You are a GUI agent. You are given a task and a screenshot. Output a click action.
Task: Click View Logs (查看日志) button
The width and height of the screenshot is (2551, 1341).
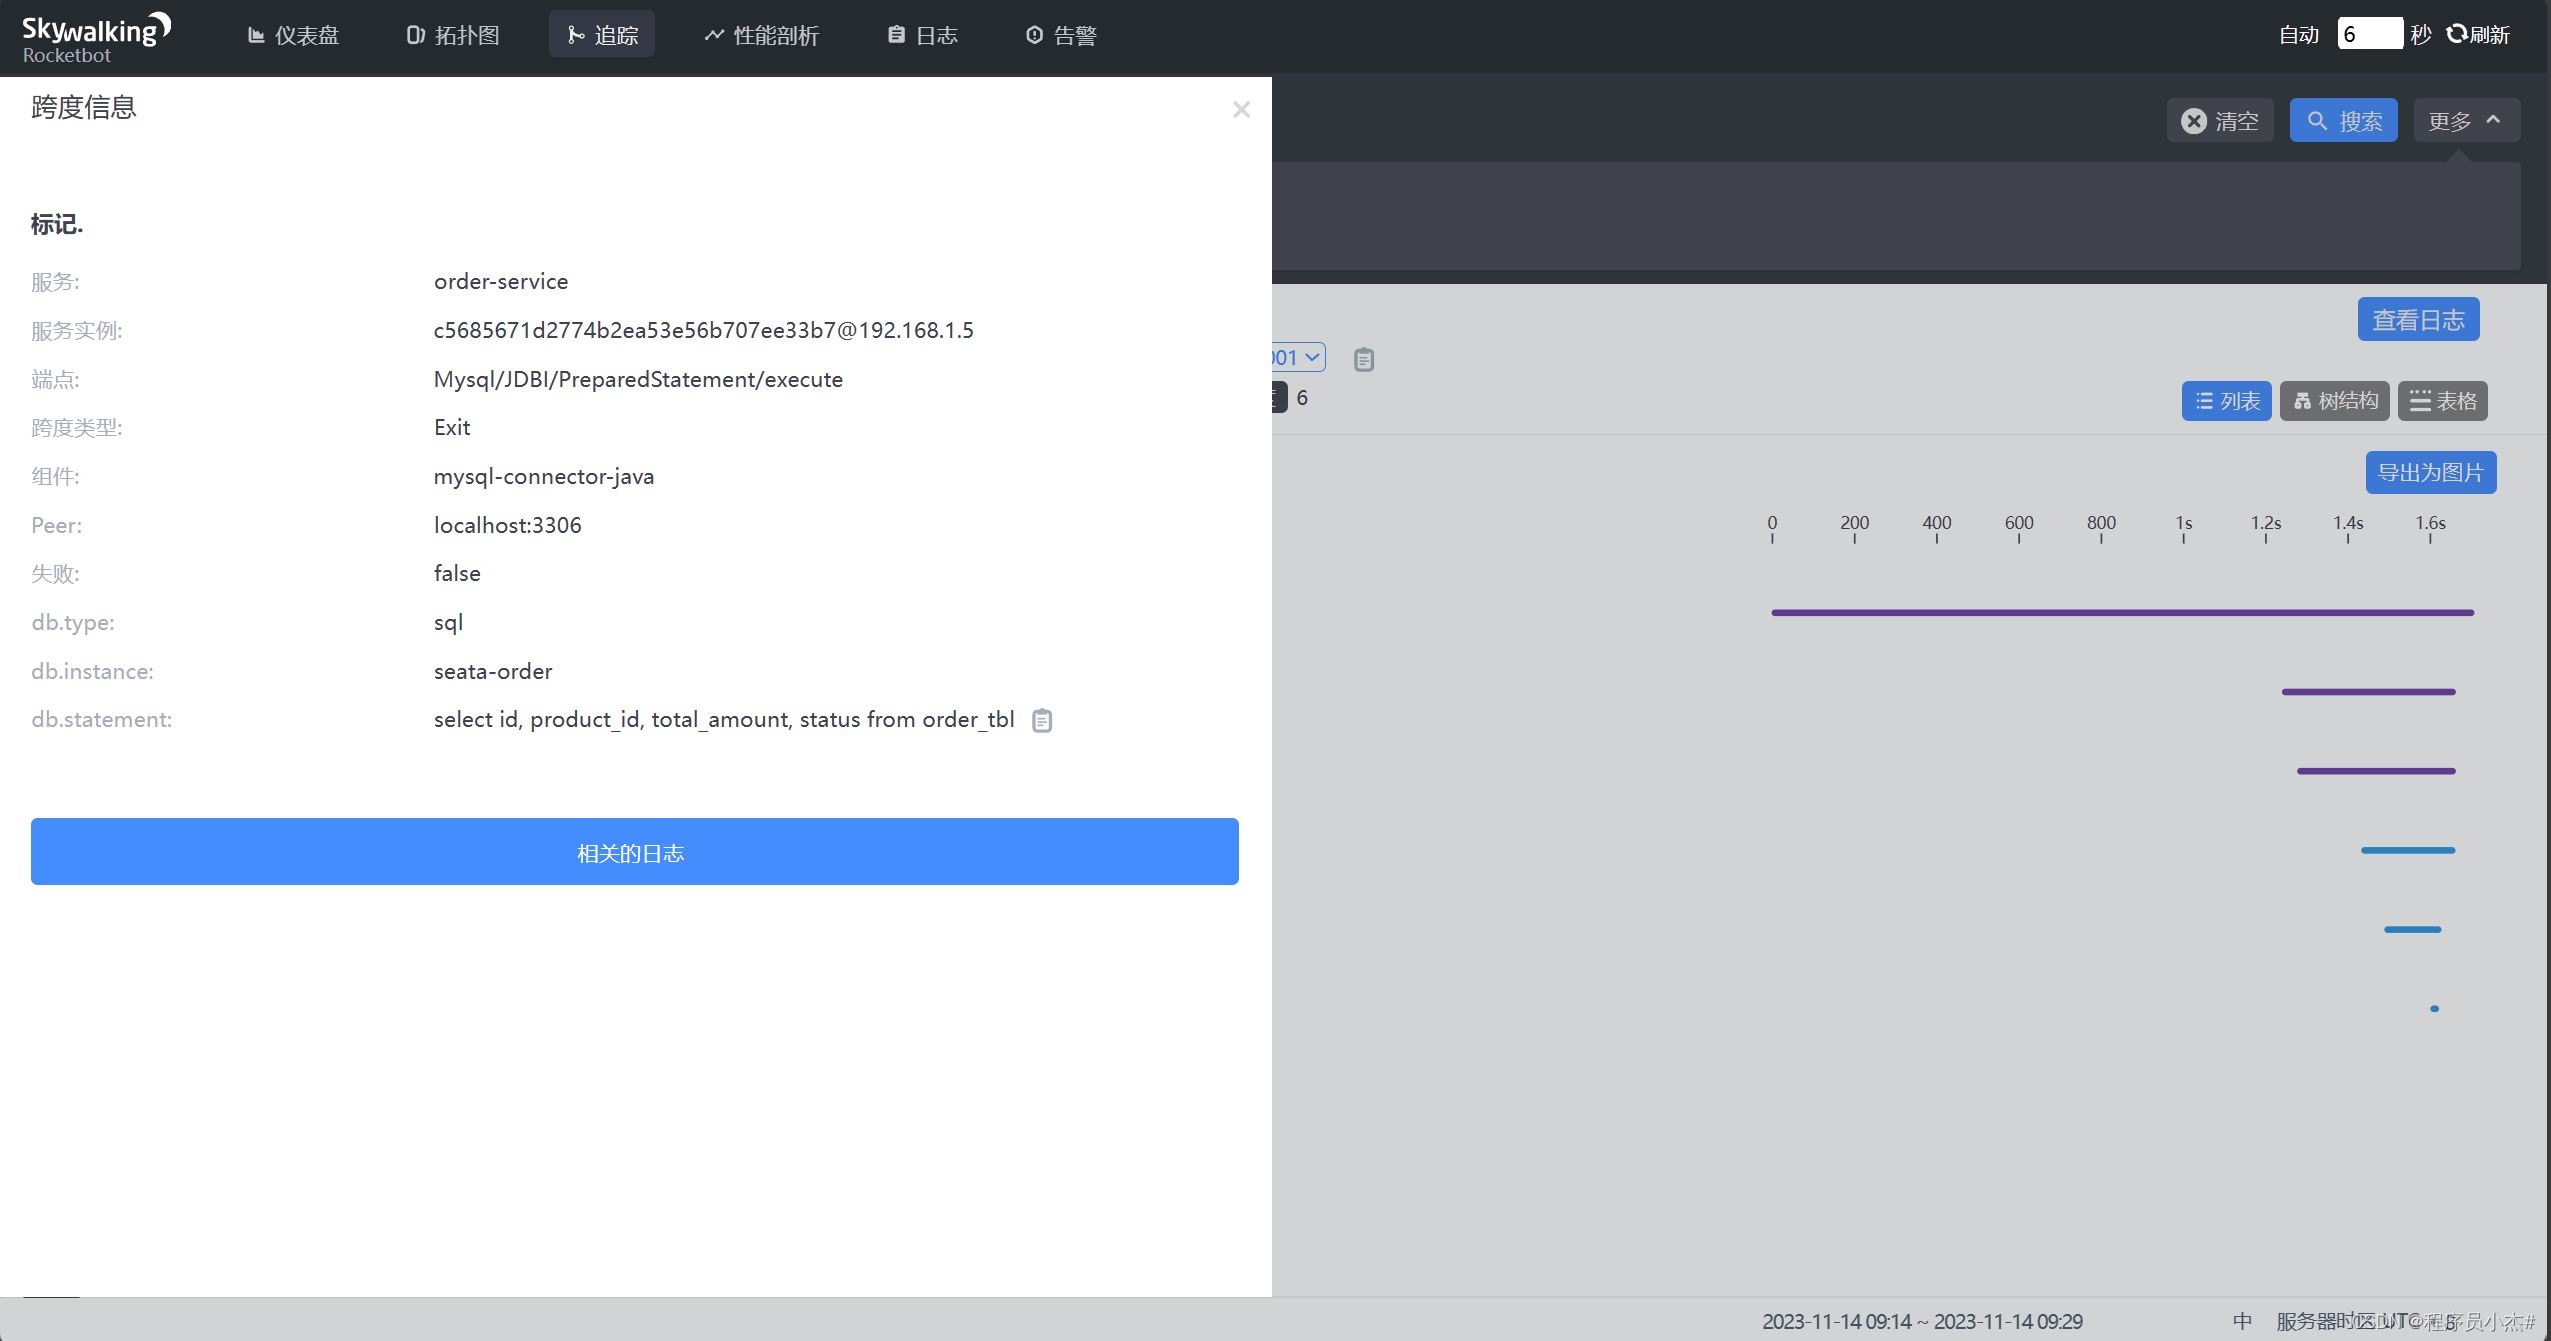pos(2418,320)
